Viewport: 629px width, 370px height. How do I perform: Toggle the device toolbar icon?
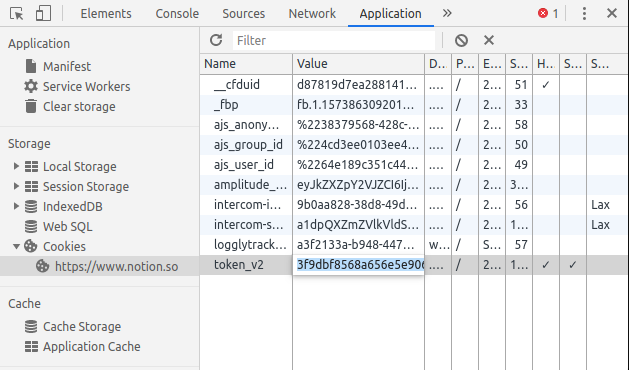pyautogui.click(x=43, y=13)
